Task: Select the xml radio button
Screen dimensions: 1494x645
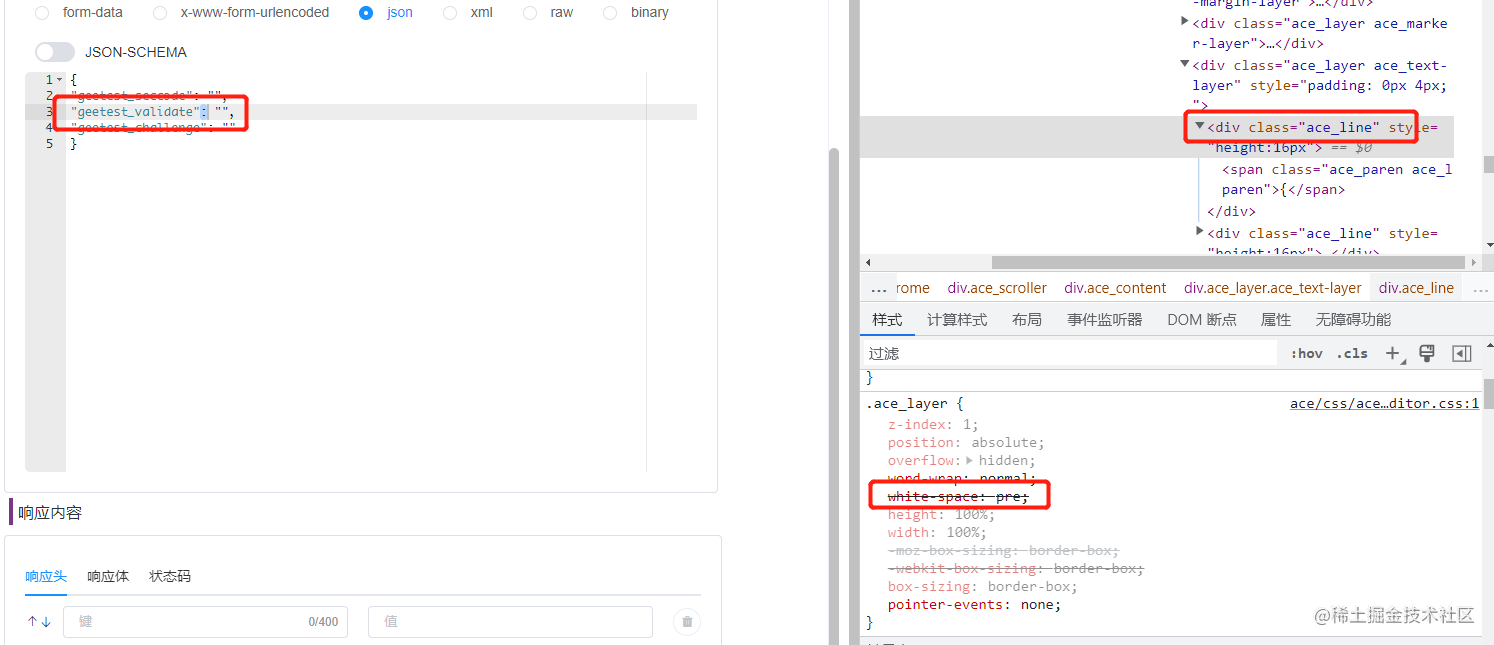Action: (x=450, y=12)
